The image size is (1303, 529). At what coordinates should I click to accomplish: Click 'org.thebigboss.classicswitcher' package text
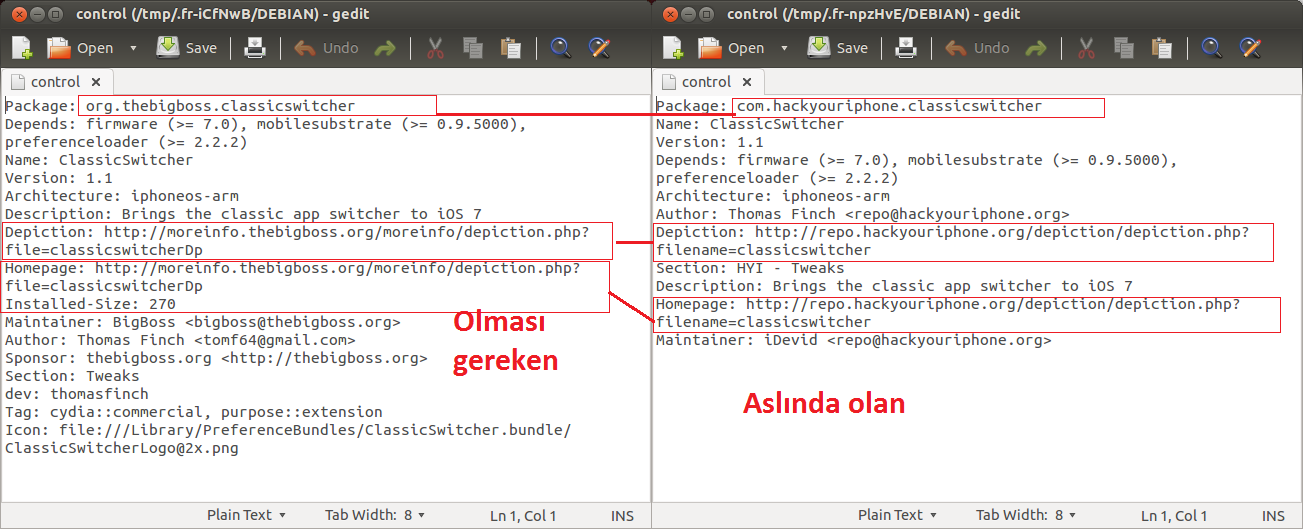[x=220, y=106]
